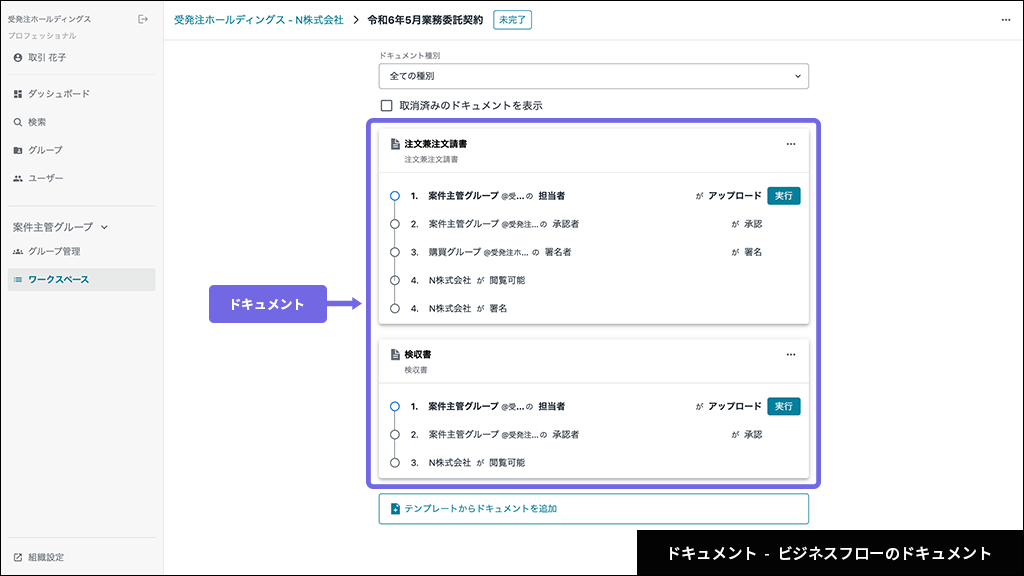Open the 注文兼注文請書 card options menu
The height and width of the screenshot is (576, 1024).
[791, 144]
